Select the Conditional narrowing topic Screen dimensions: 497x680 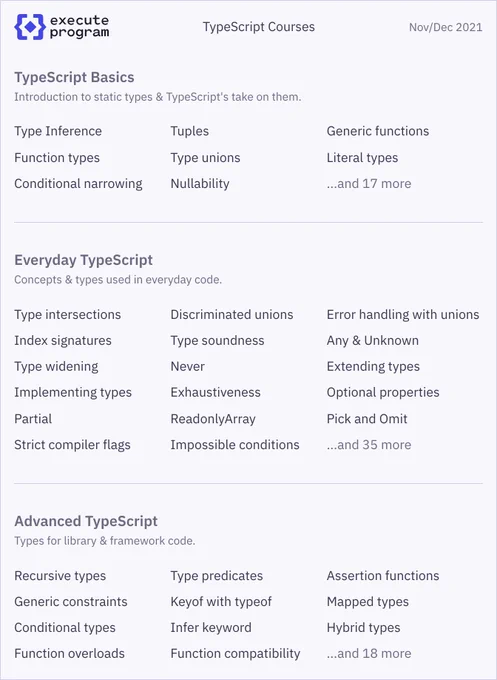coord(78,184)
